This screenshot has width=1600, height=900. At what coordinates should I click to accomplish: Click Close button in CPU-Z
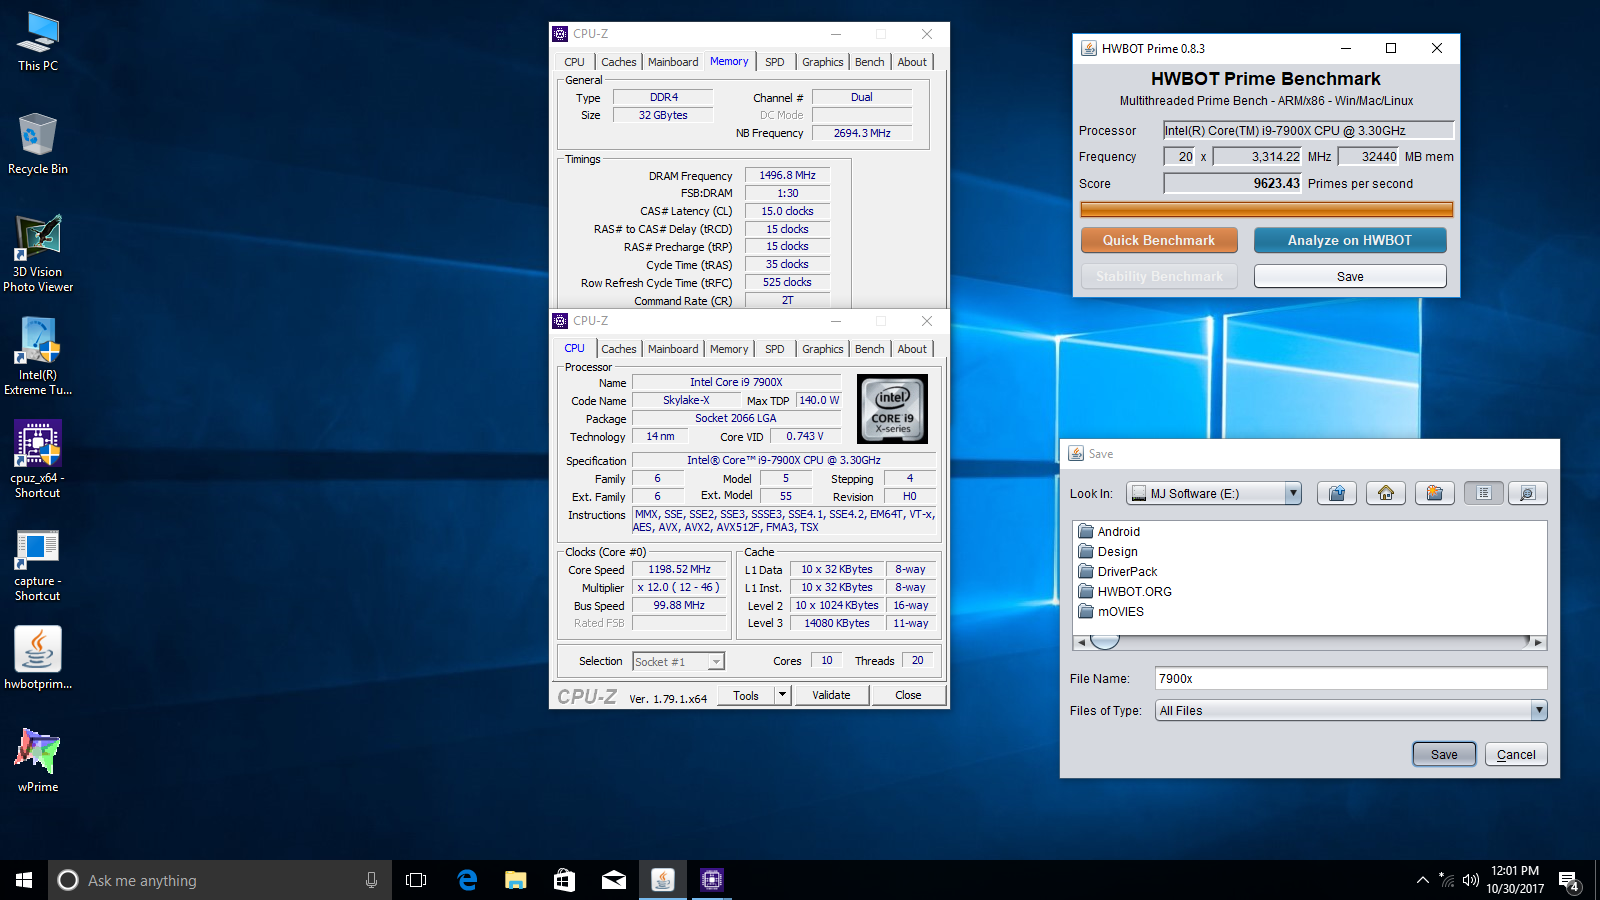pos(908,695)
